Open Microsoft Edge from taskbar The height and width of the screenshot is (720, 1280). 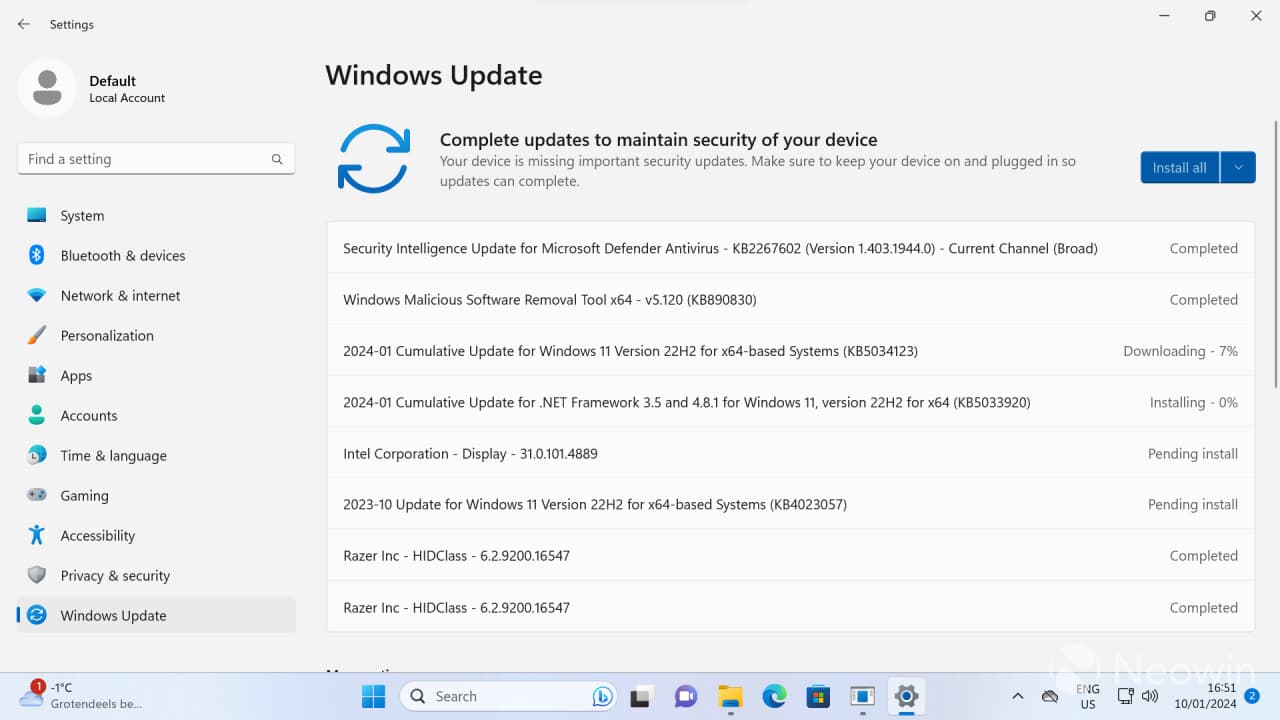pos(774,696)
